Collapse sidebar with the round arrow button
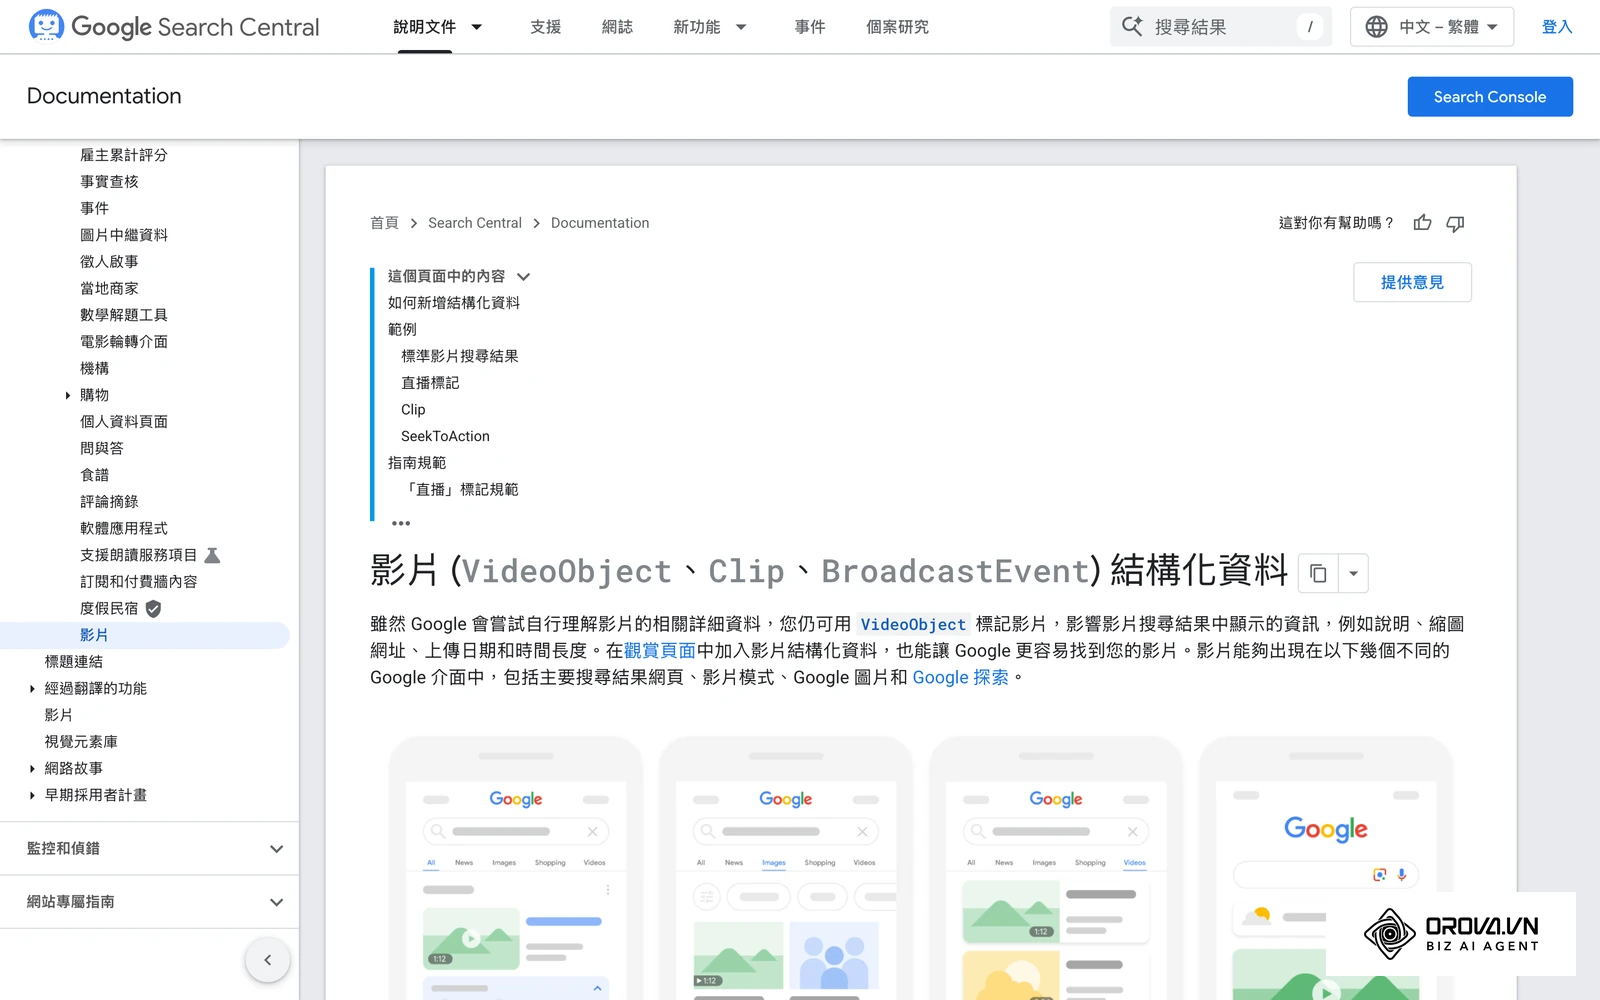1600x1000 pixels. [x=268, y=960]
